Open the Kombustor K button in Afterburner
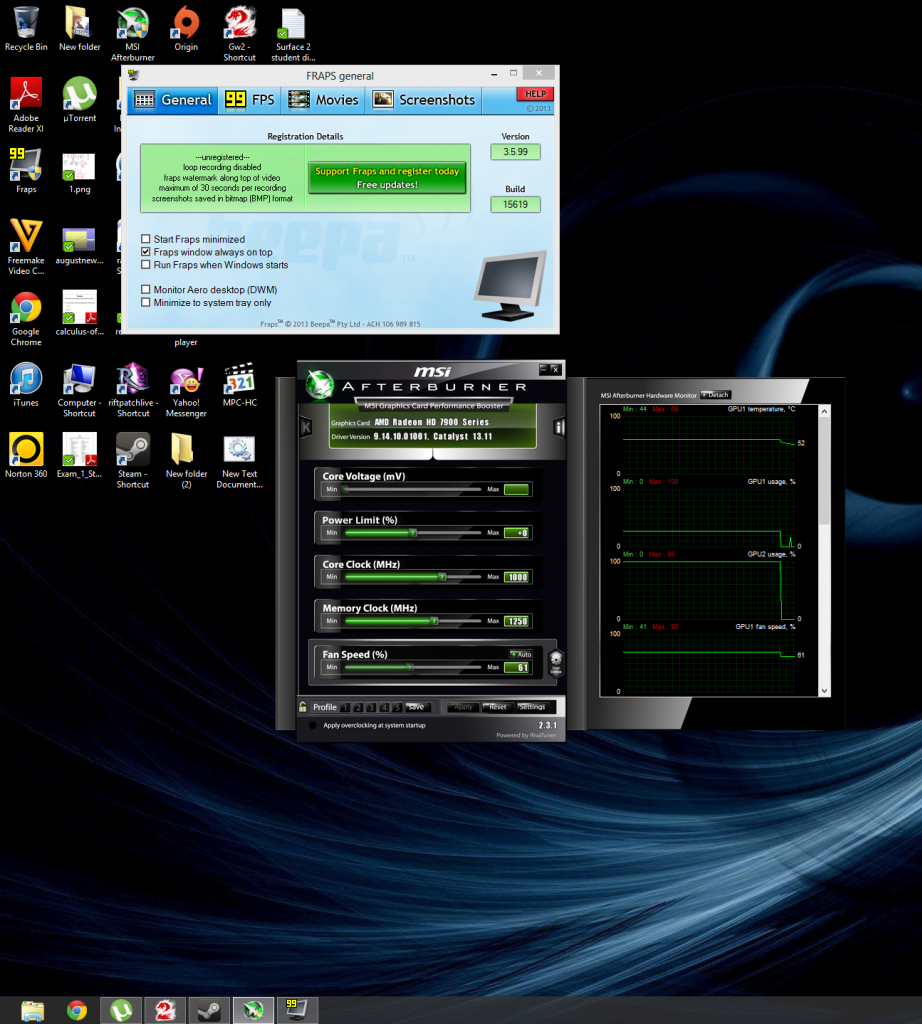Screen dimensions: 922x1024 [x=306, y=427]
